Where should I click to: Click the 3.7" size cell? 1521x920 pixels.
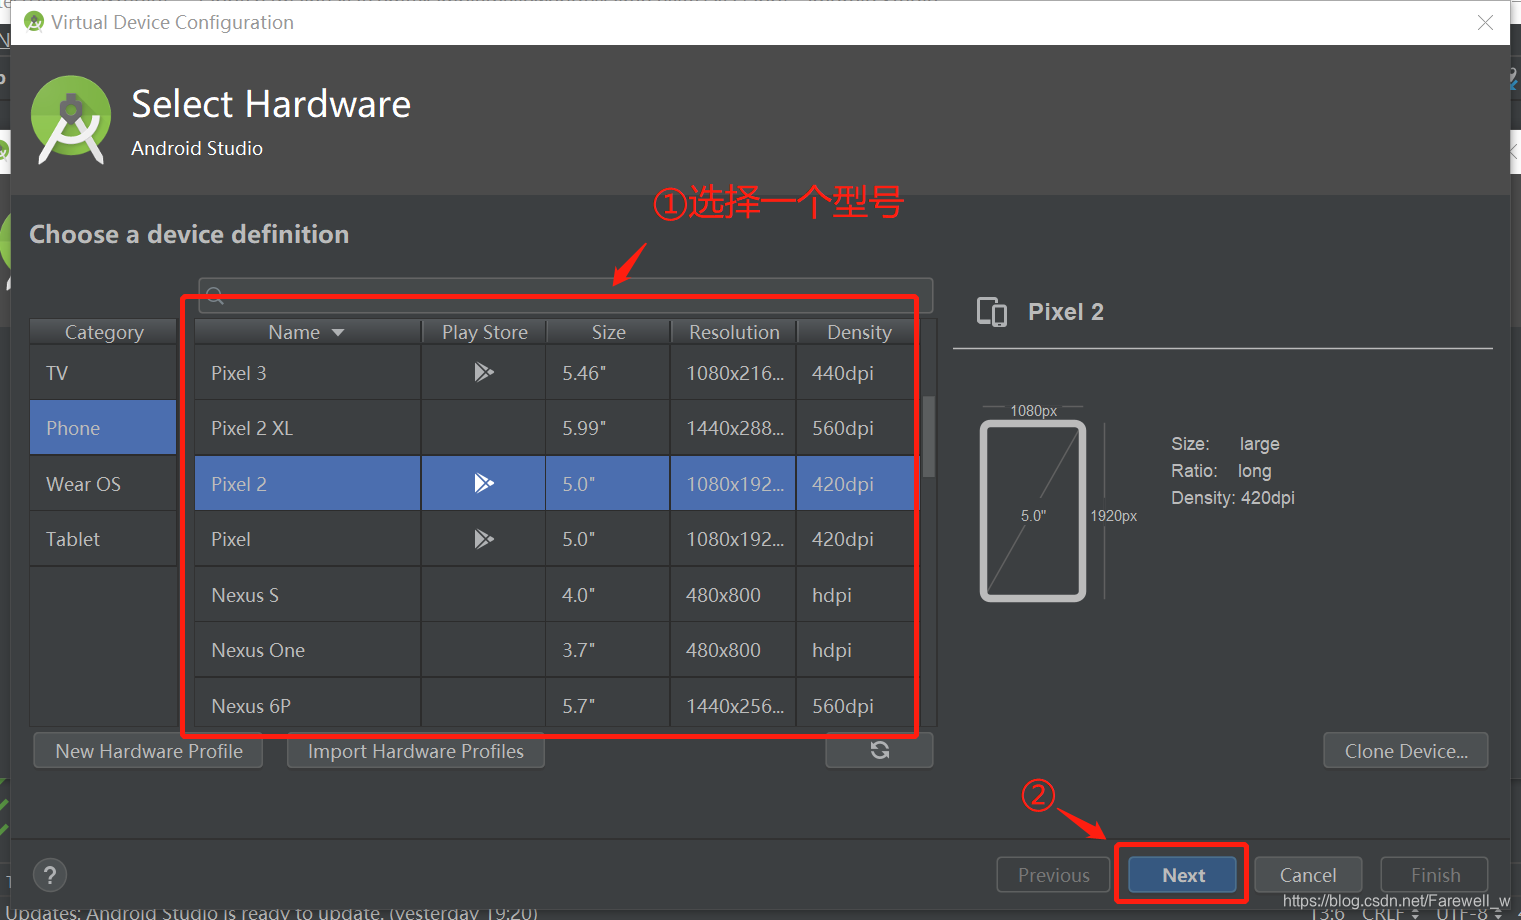click(608, 650)
